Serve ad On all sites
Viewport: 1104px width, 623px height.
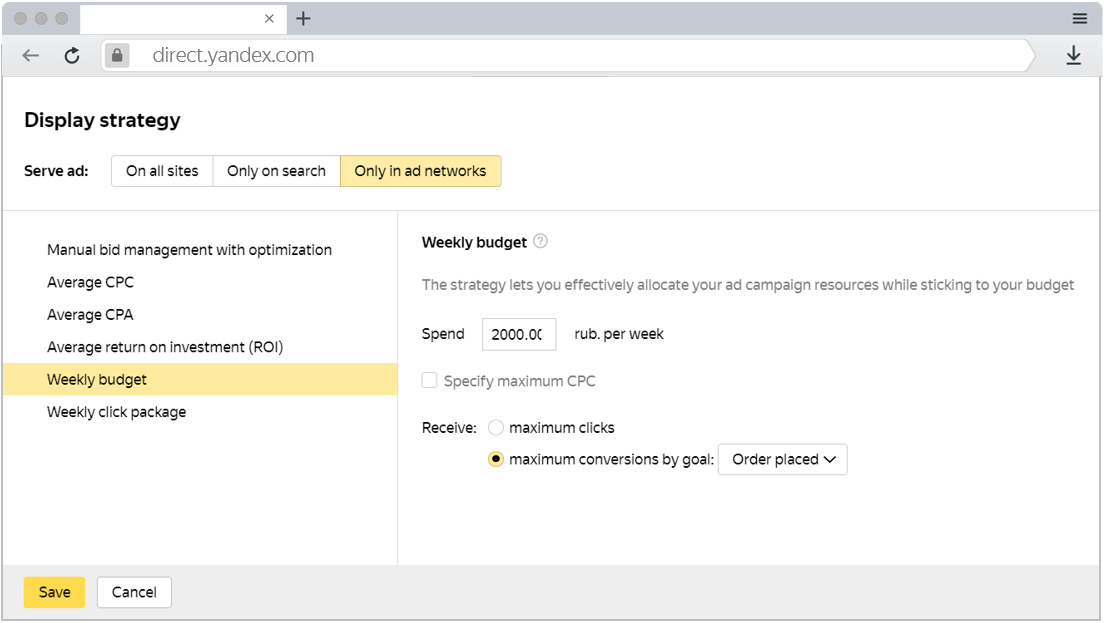pyautogui.click(x=162, y=171)
